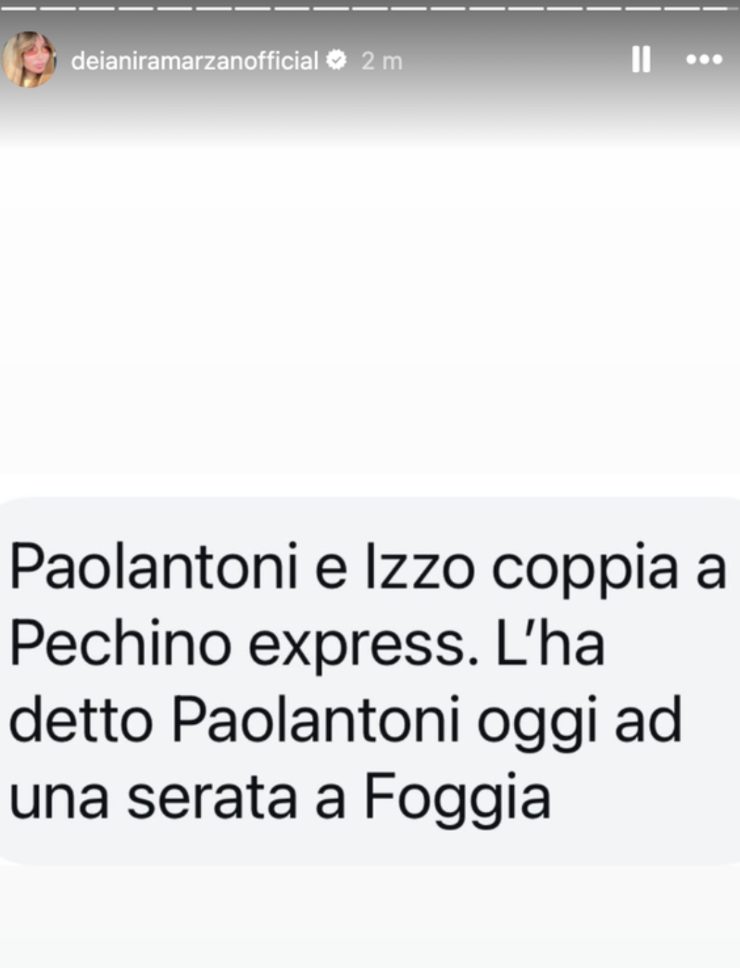Tap the blank white area above the message

tap(370, 309)
